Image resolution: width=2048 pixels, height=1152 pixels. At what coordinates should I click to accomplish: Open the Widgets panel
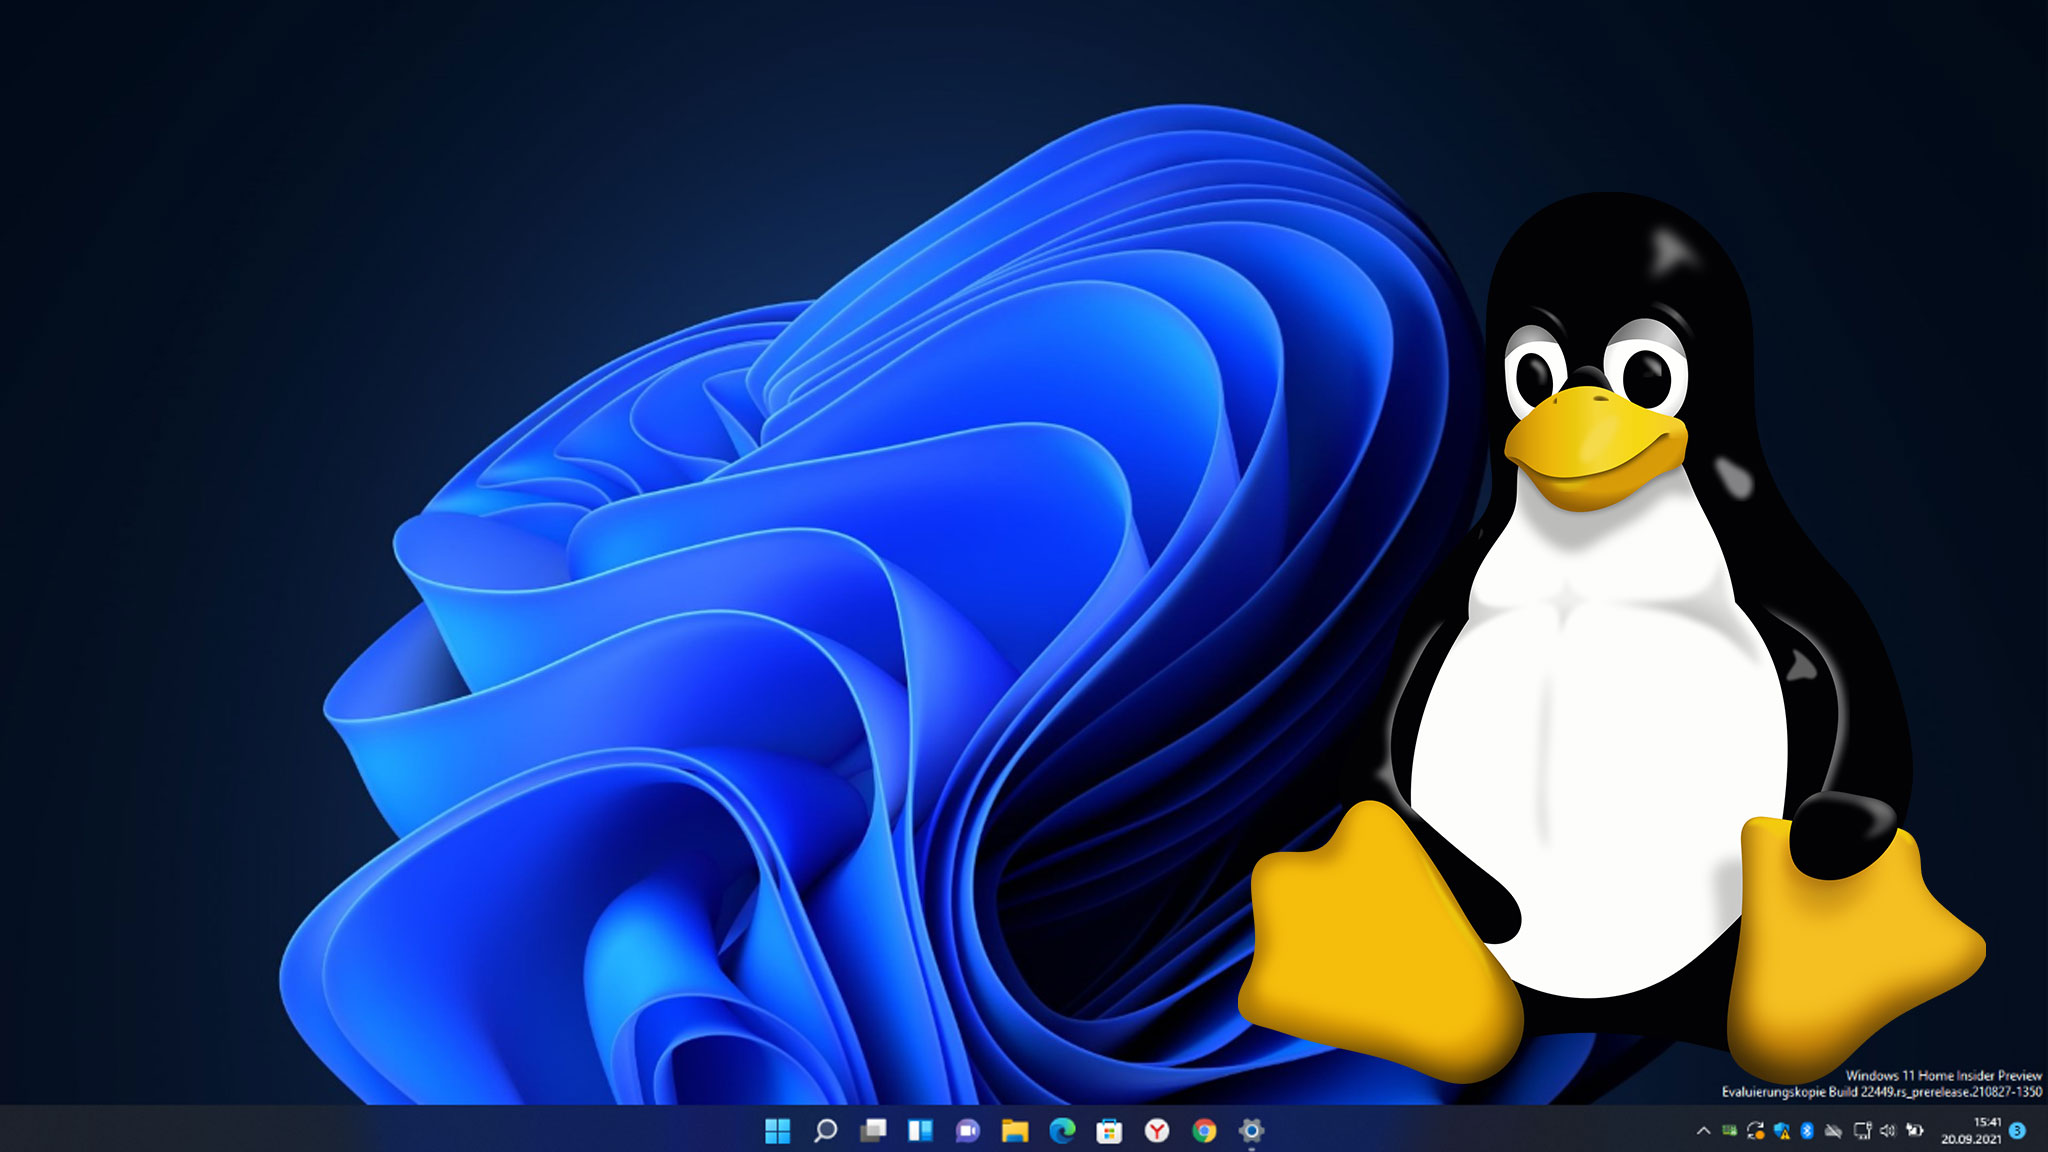[x=920, y=1131]
